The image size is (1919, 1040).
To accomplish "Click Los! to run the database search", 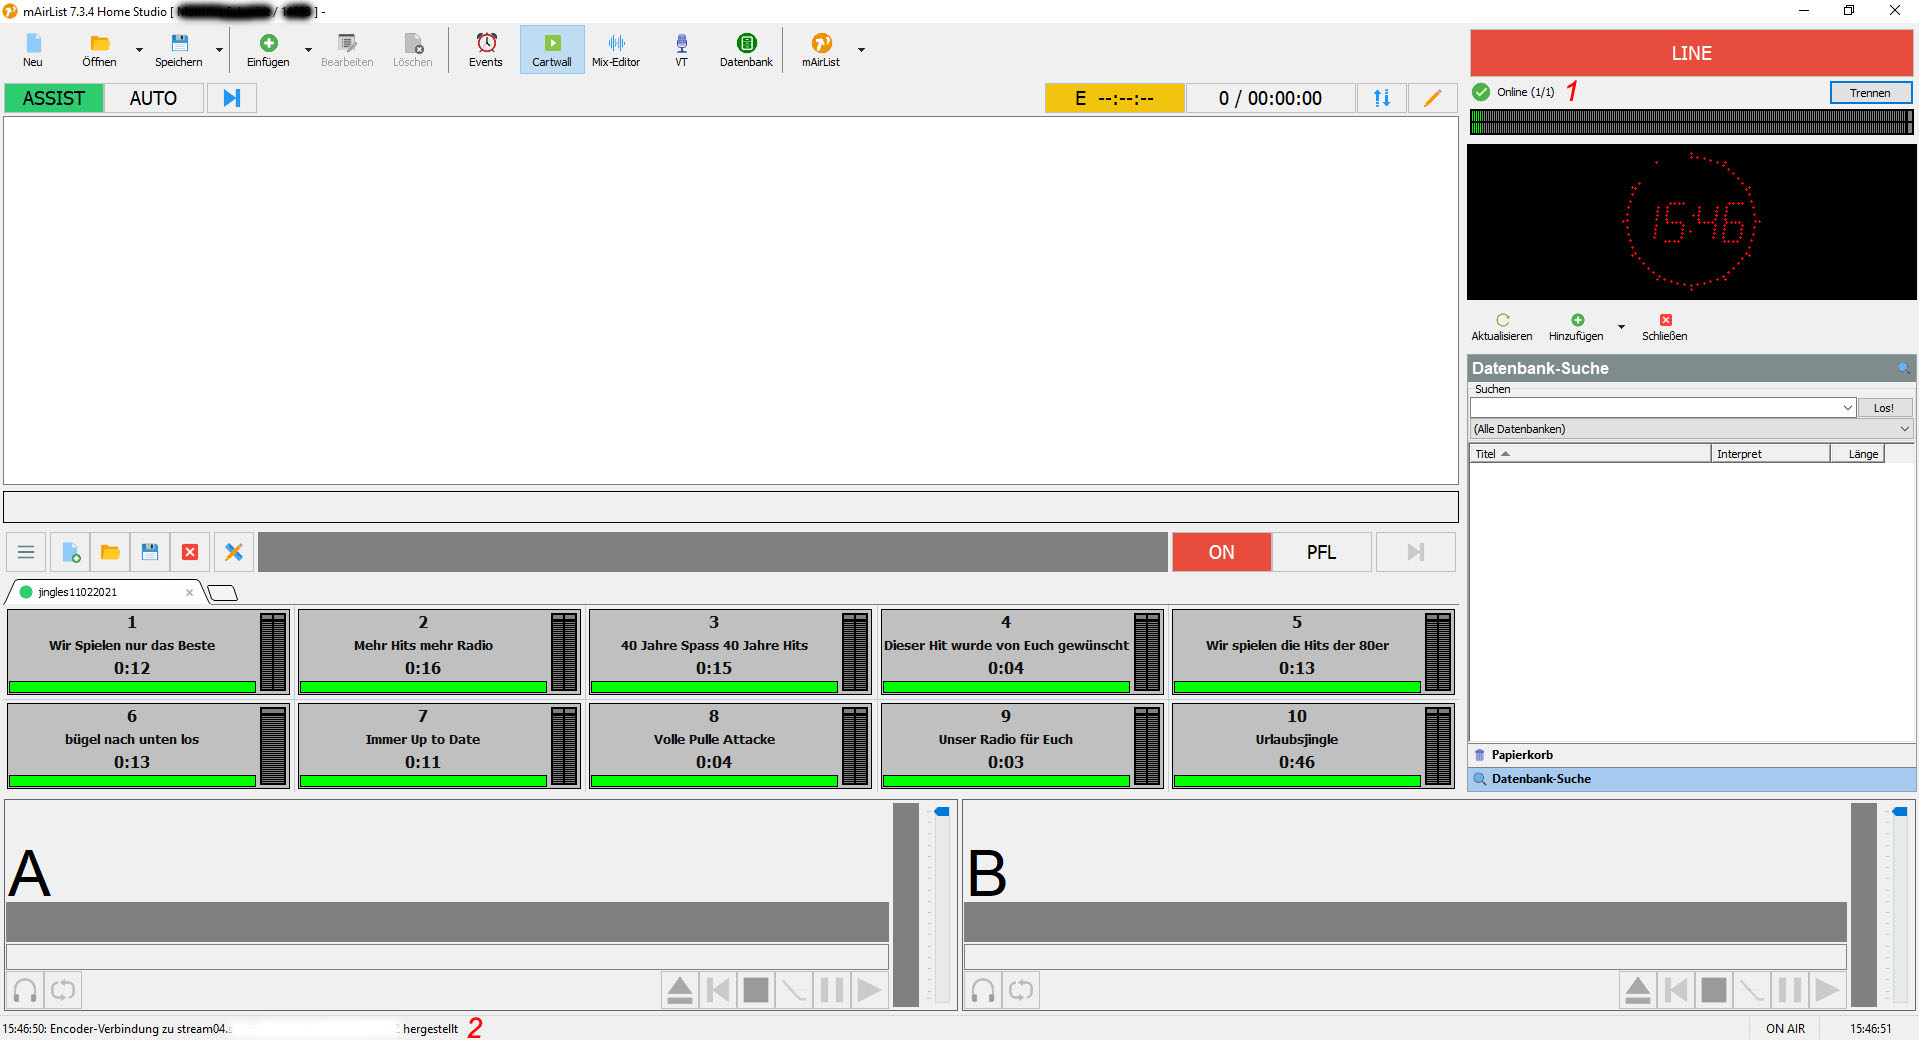I will [1884, 407].
